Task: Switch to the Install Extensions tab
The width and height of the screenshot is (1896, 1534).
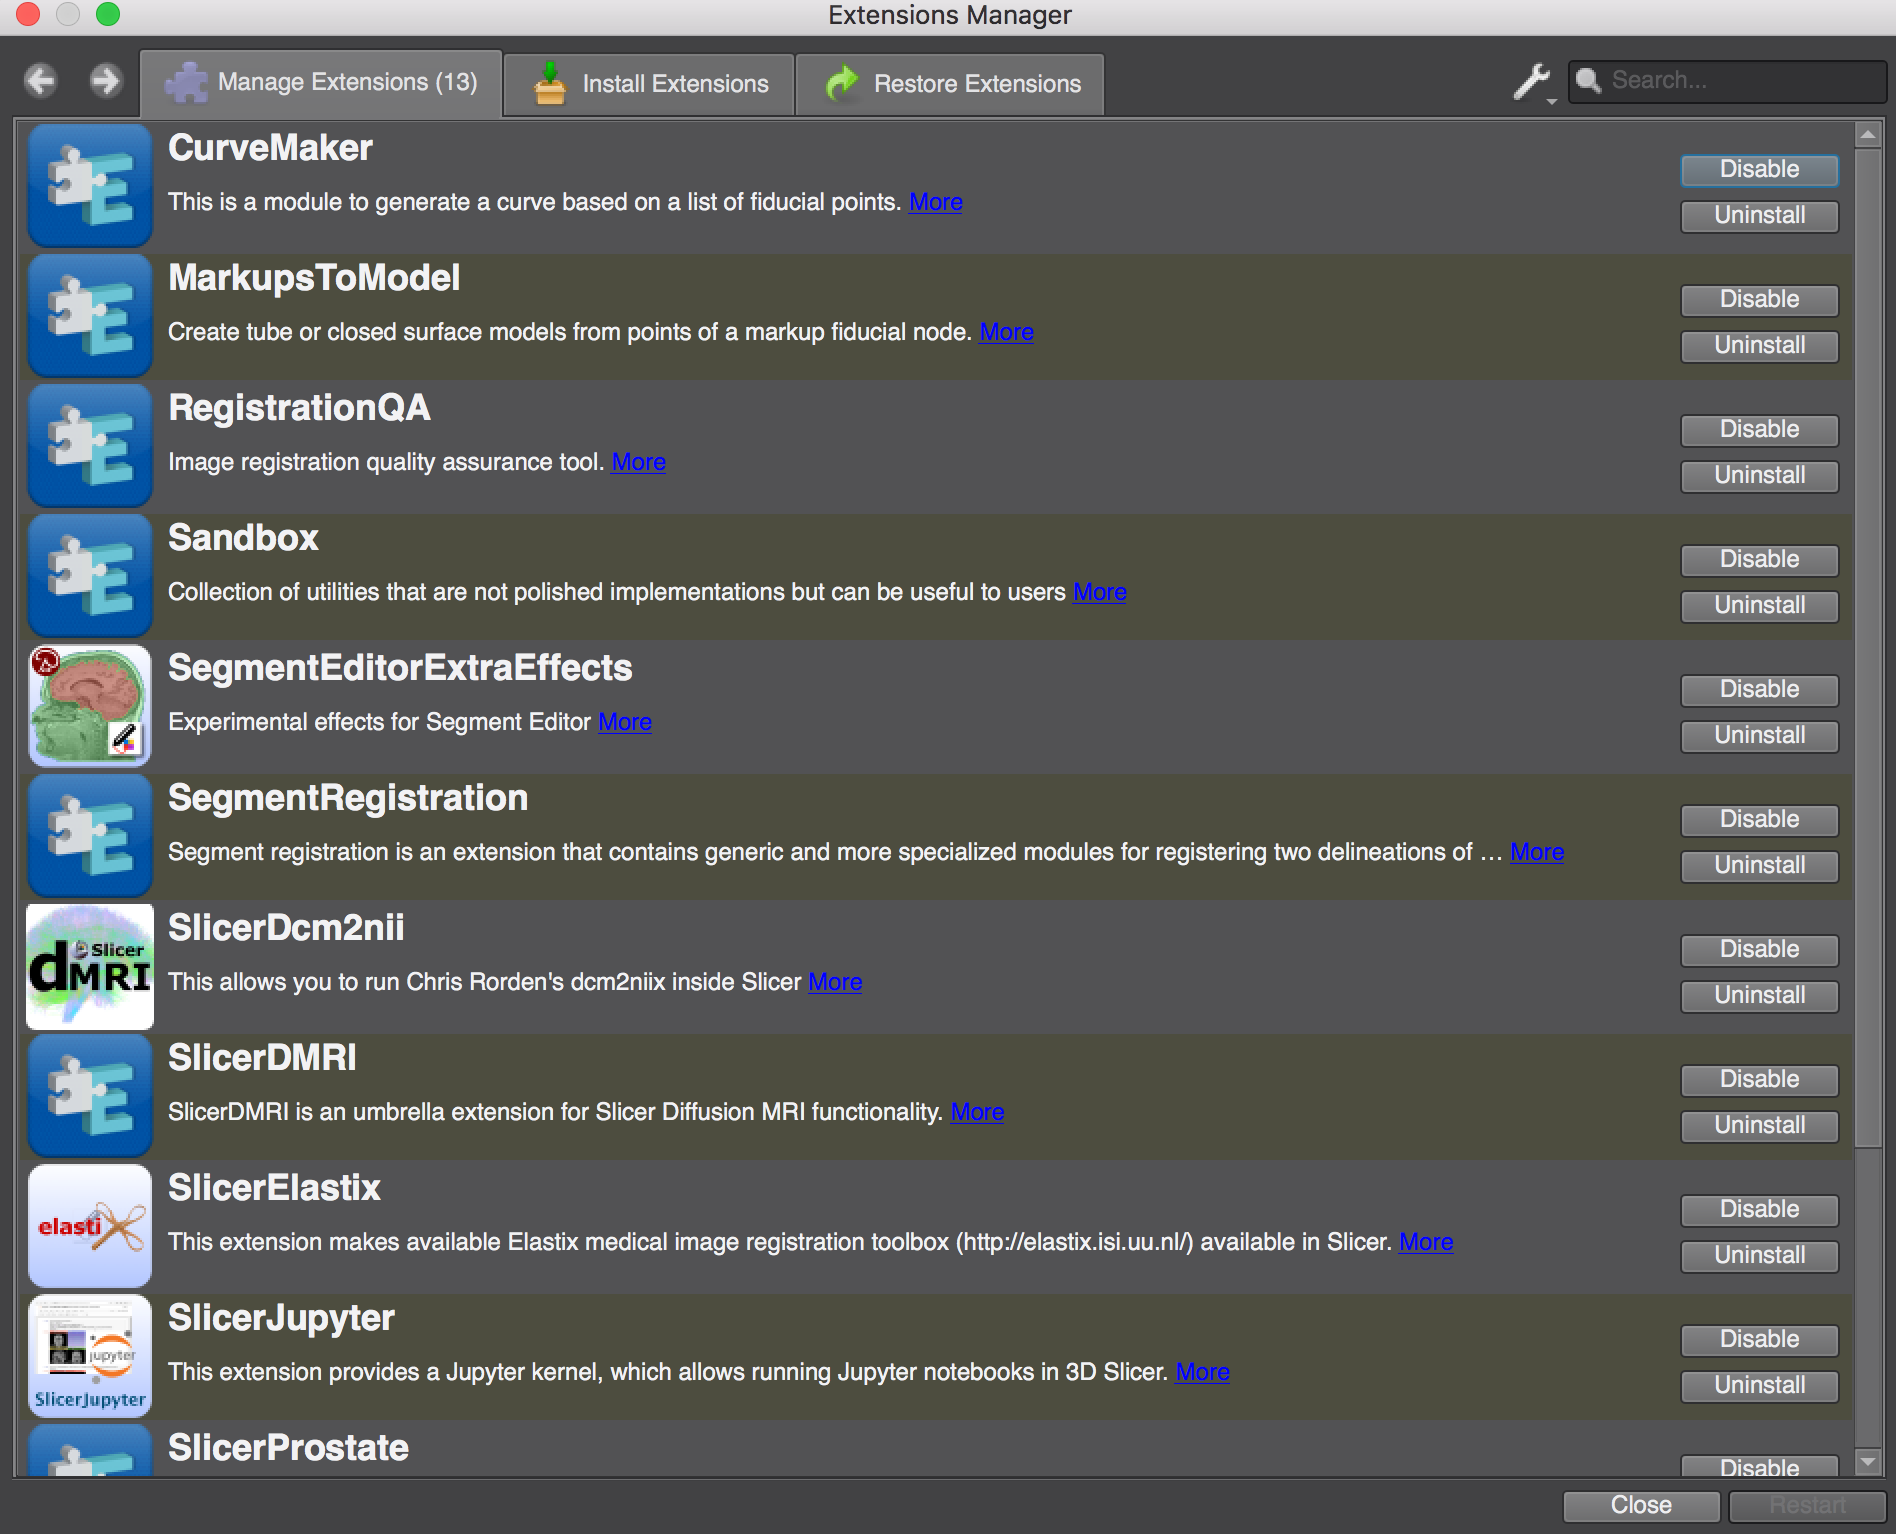Action: 648,83
